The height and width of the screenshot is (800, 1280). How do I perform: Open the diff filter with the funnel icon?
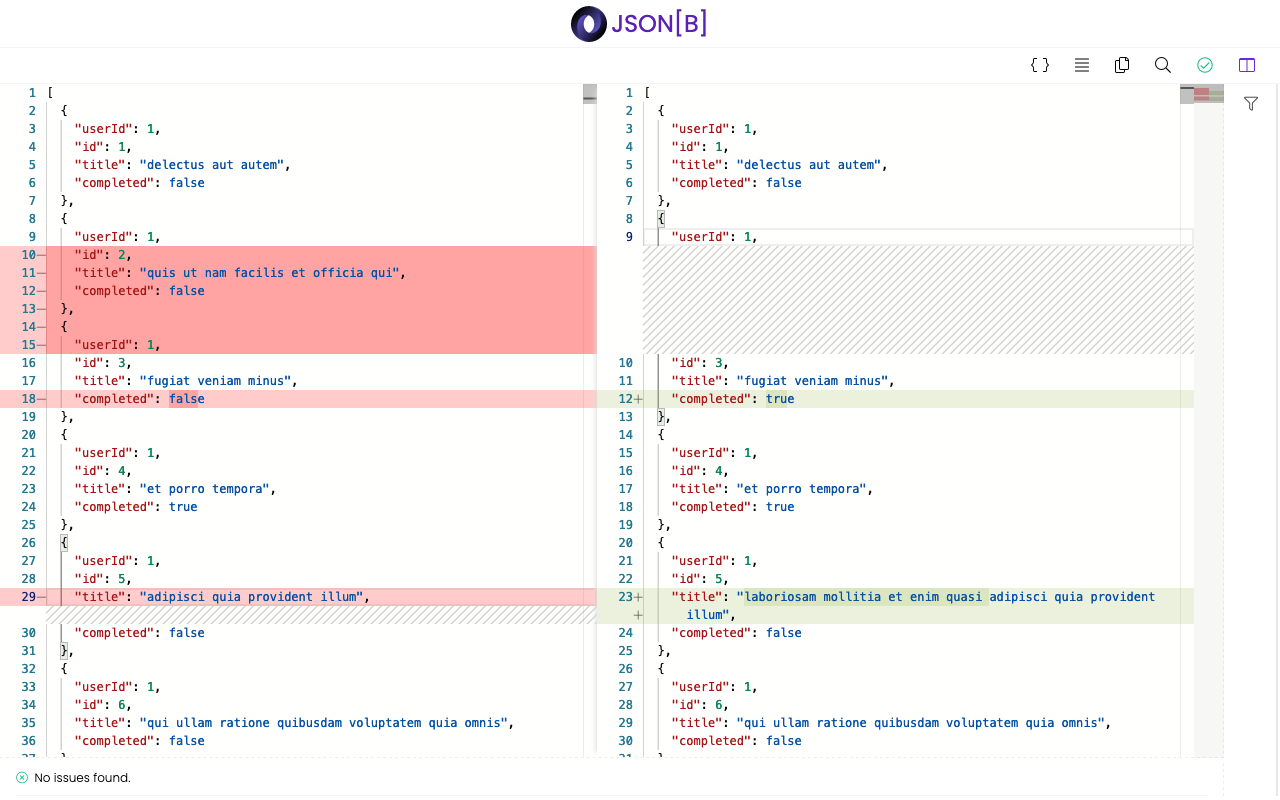tap(1251, 103)
